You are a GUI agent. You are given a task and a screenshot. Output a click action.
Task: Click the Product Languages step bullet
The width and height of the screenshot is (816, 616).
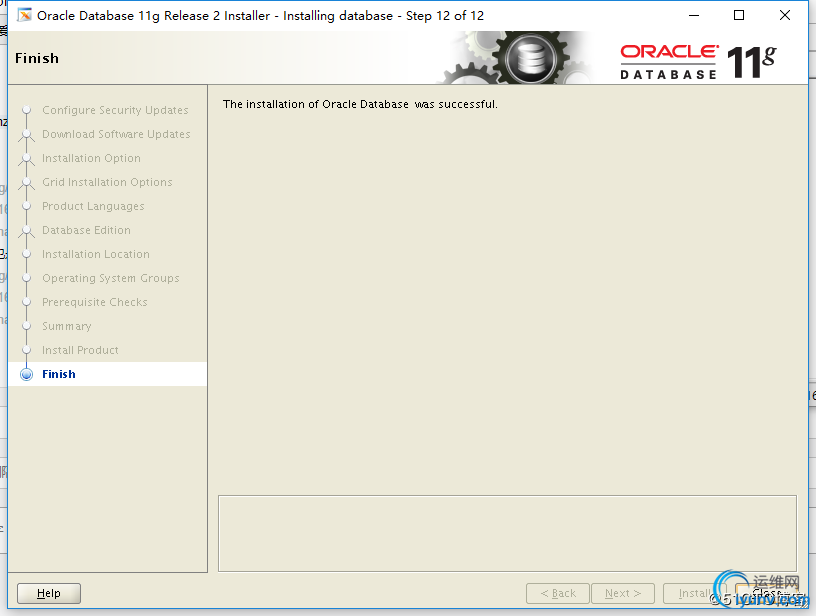27,206
